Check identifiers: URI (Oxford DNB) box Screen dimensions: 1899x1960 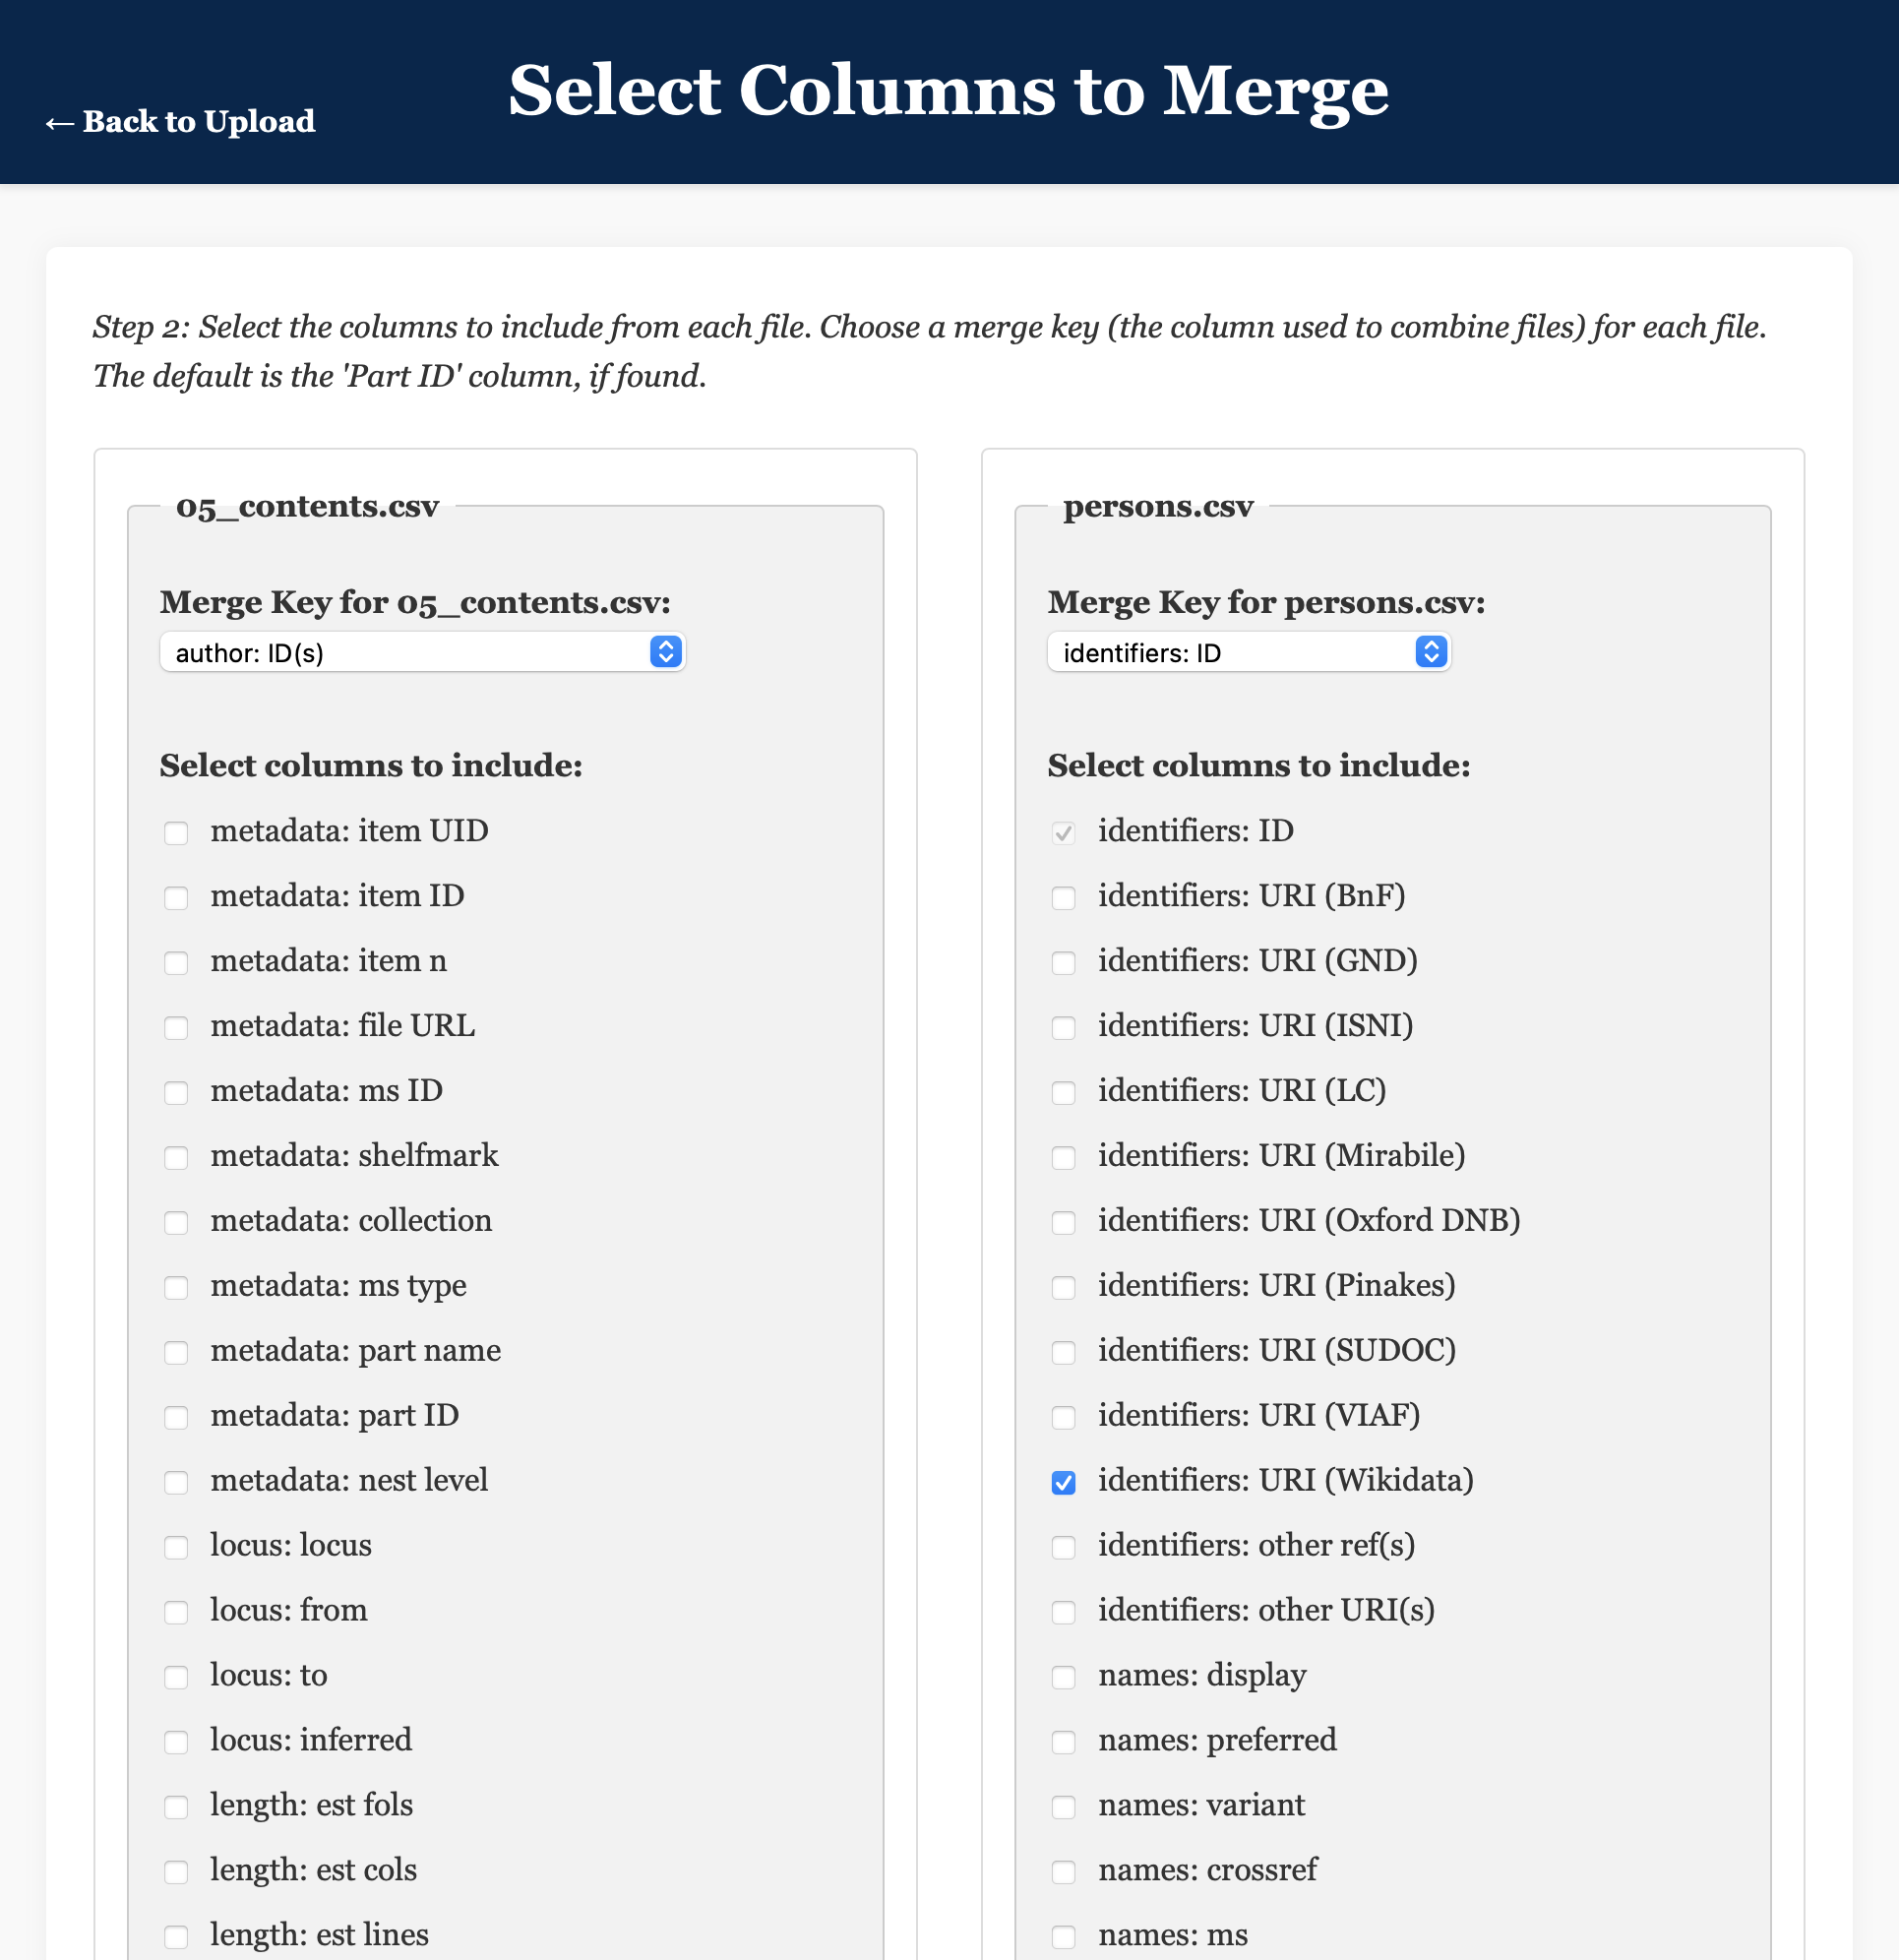pos(1064,1222)
